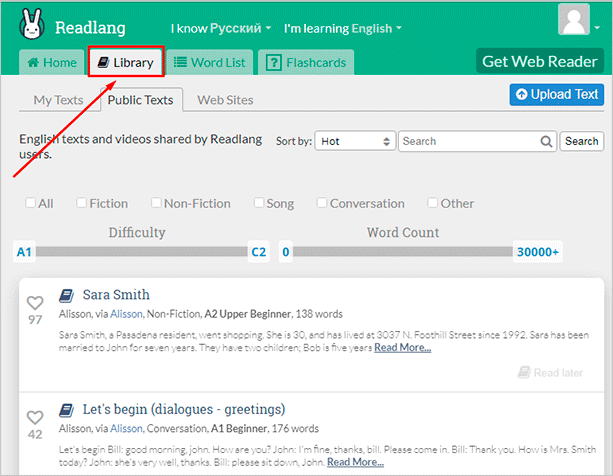Image resolution: width=613 pixels, height=476 pixels.
Task: Check the Fiction filter checkbox
Action: (x=82, y=203)
